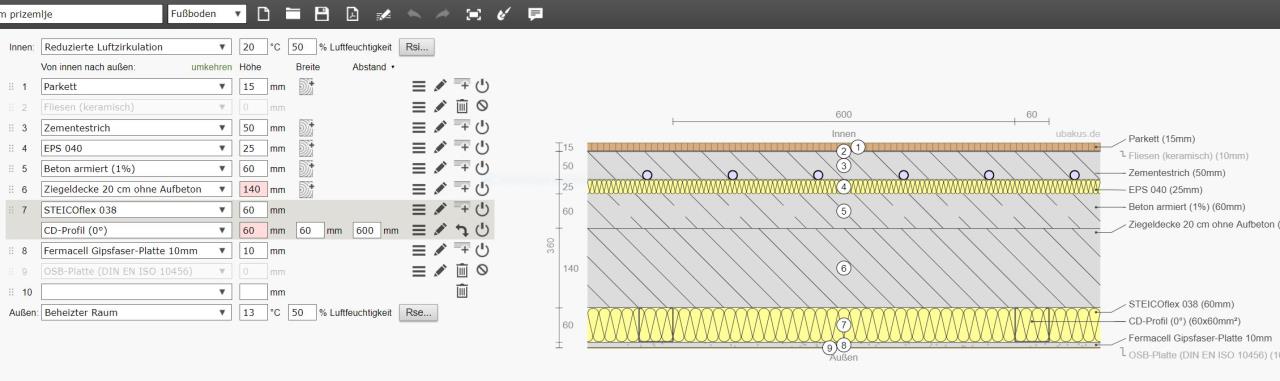Delete the disabled Fliesen (keramisch) layer
Image resolution: width=1280 pixels, height=381 pixels.
(x=462, y=106)
